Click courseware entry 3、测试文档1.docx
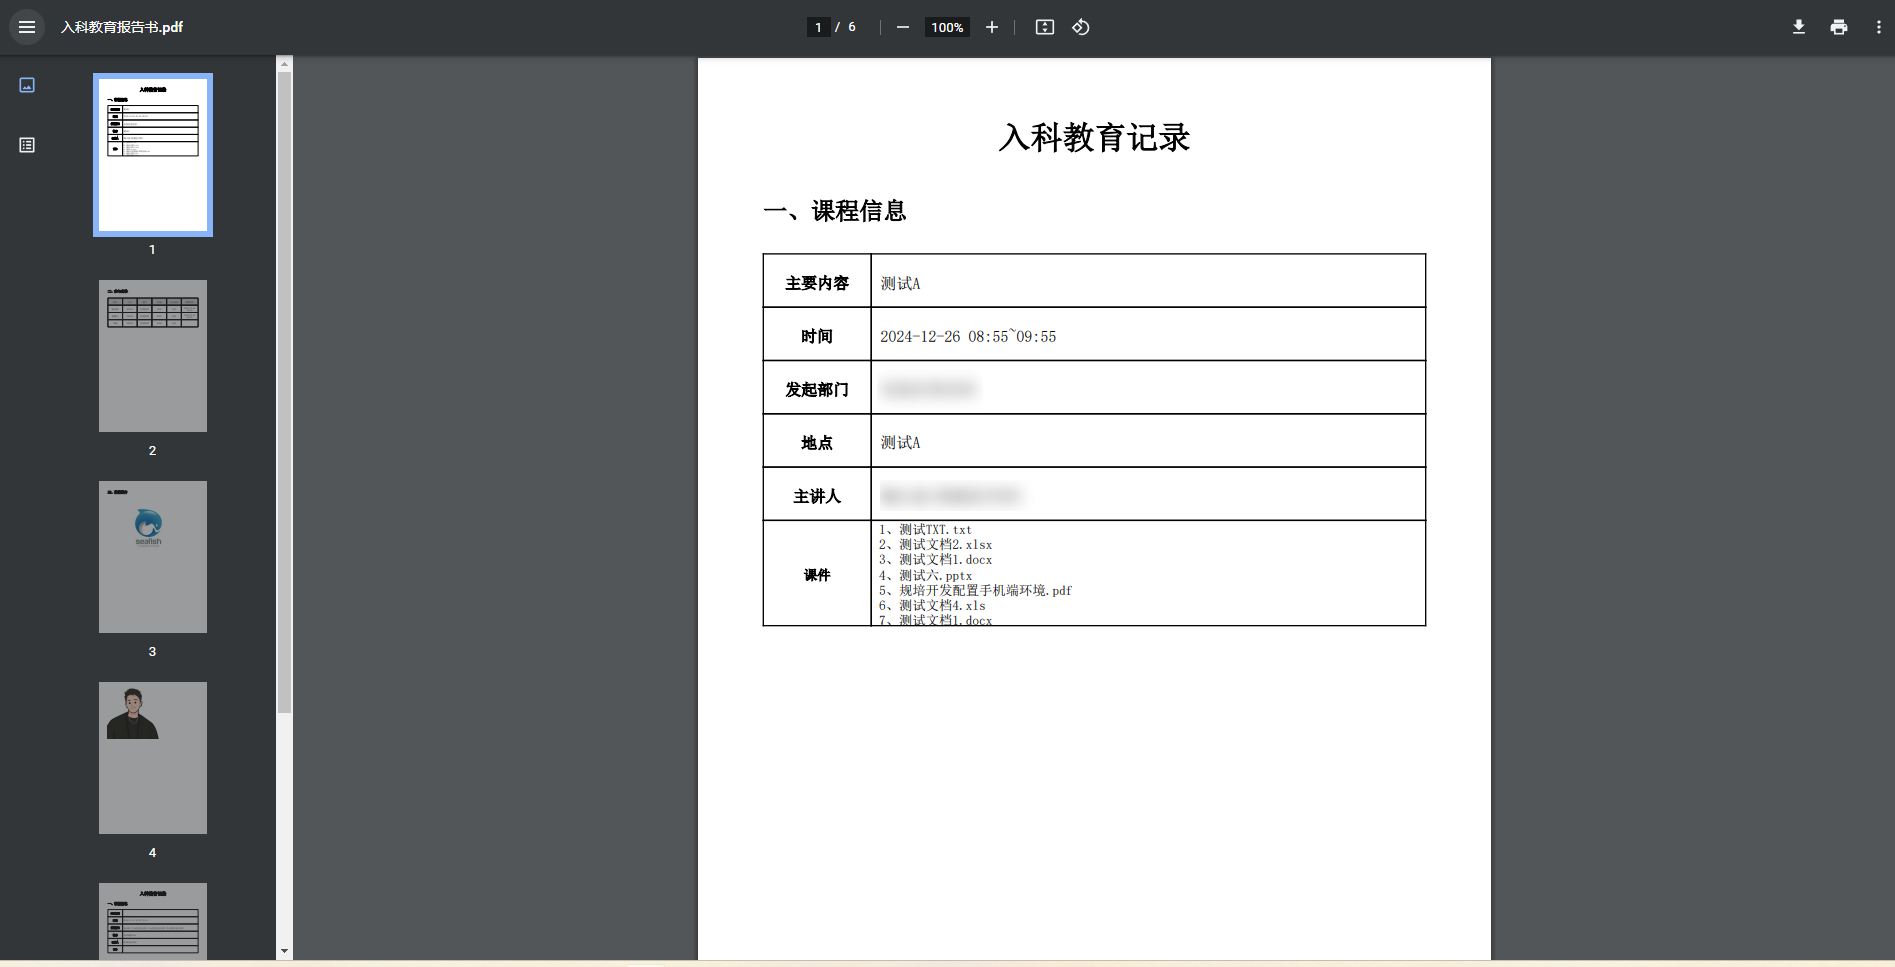The image size is (1895, 967). tap(936, 560)
